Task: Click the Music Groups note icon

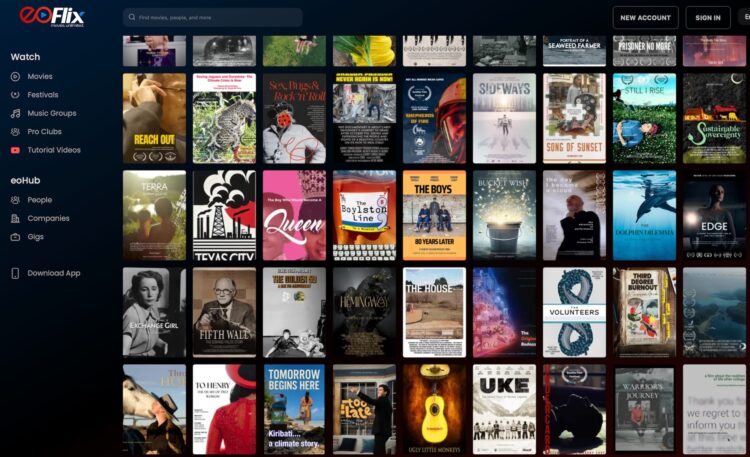Action: [x=15, y=113]
